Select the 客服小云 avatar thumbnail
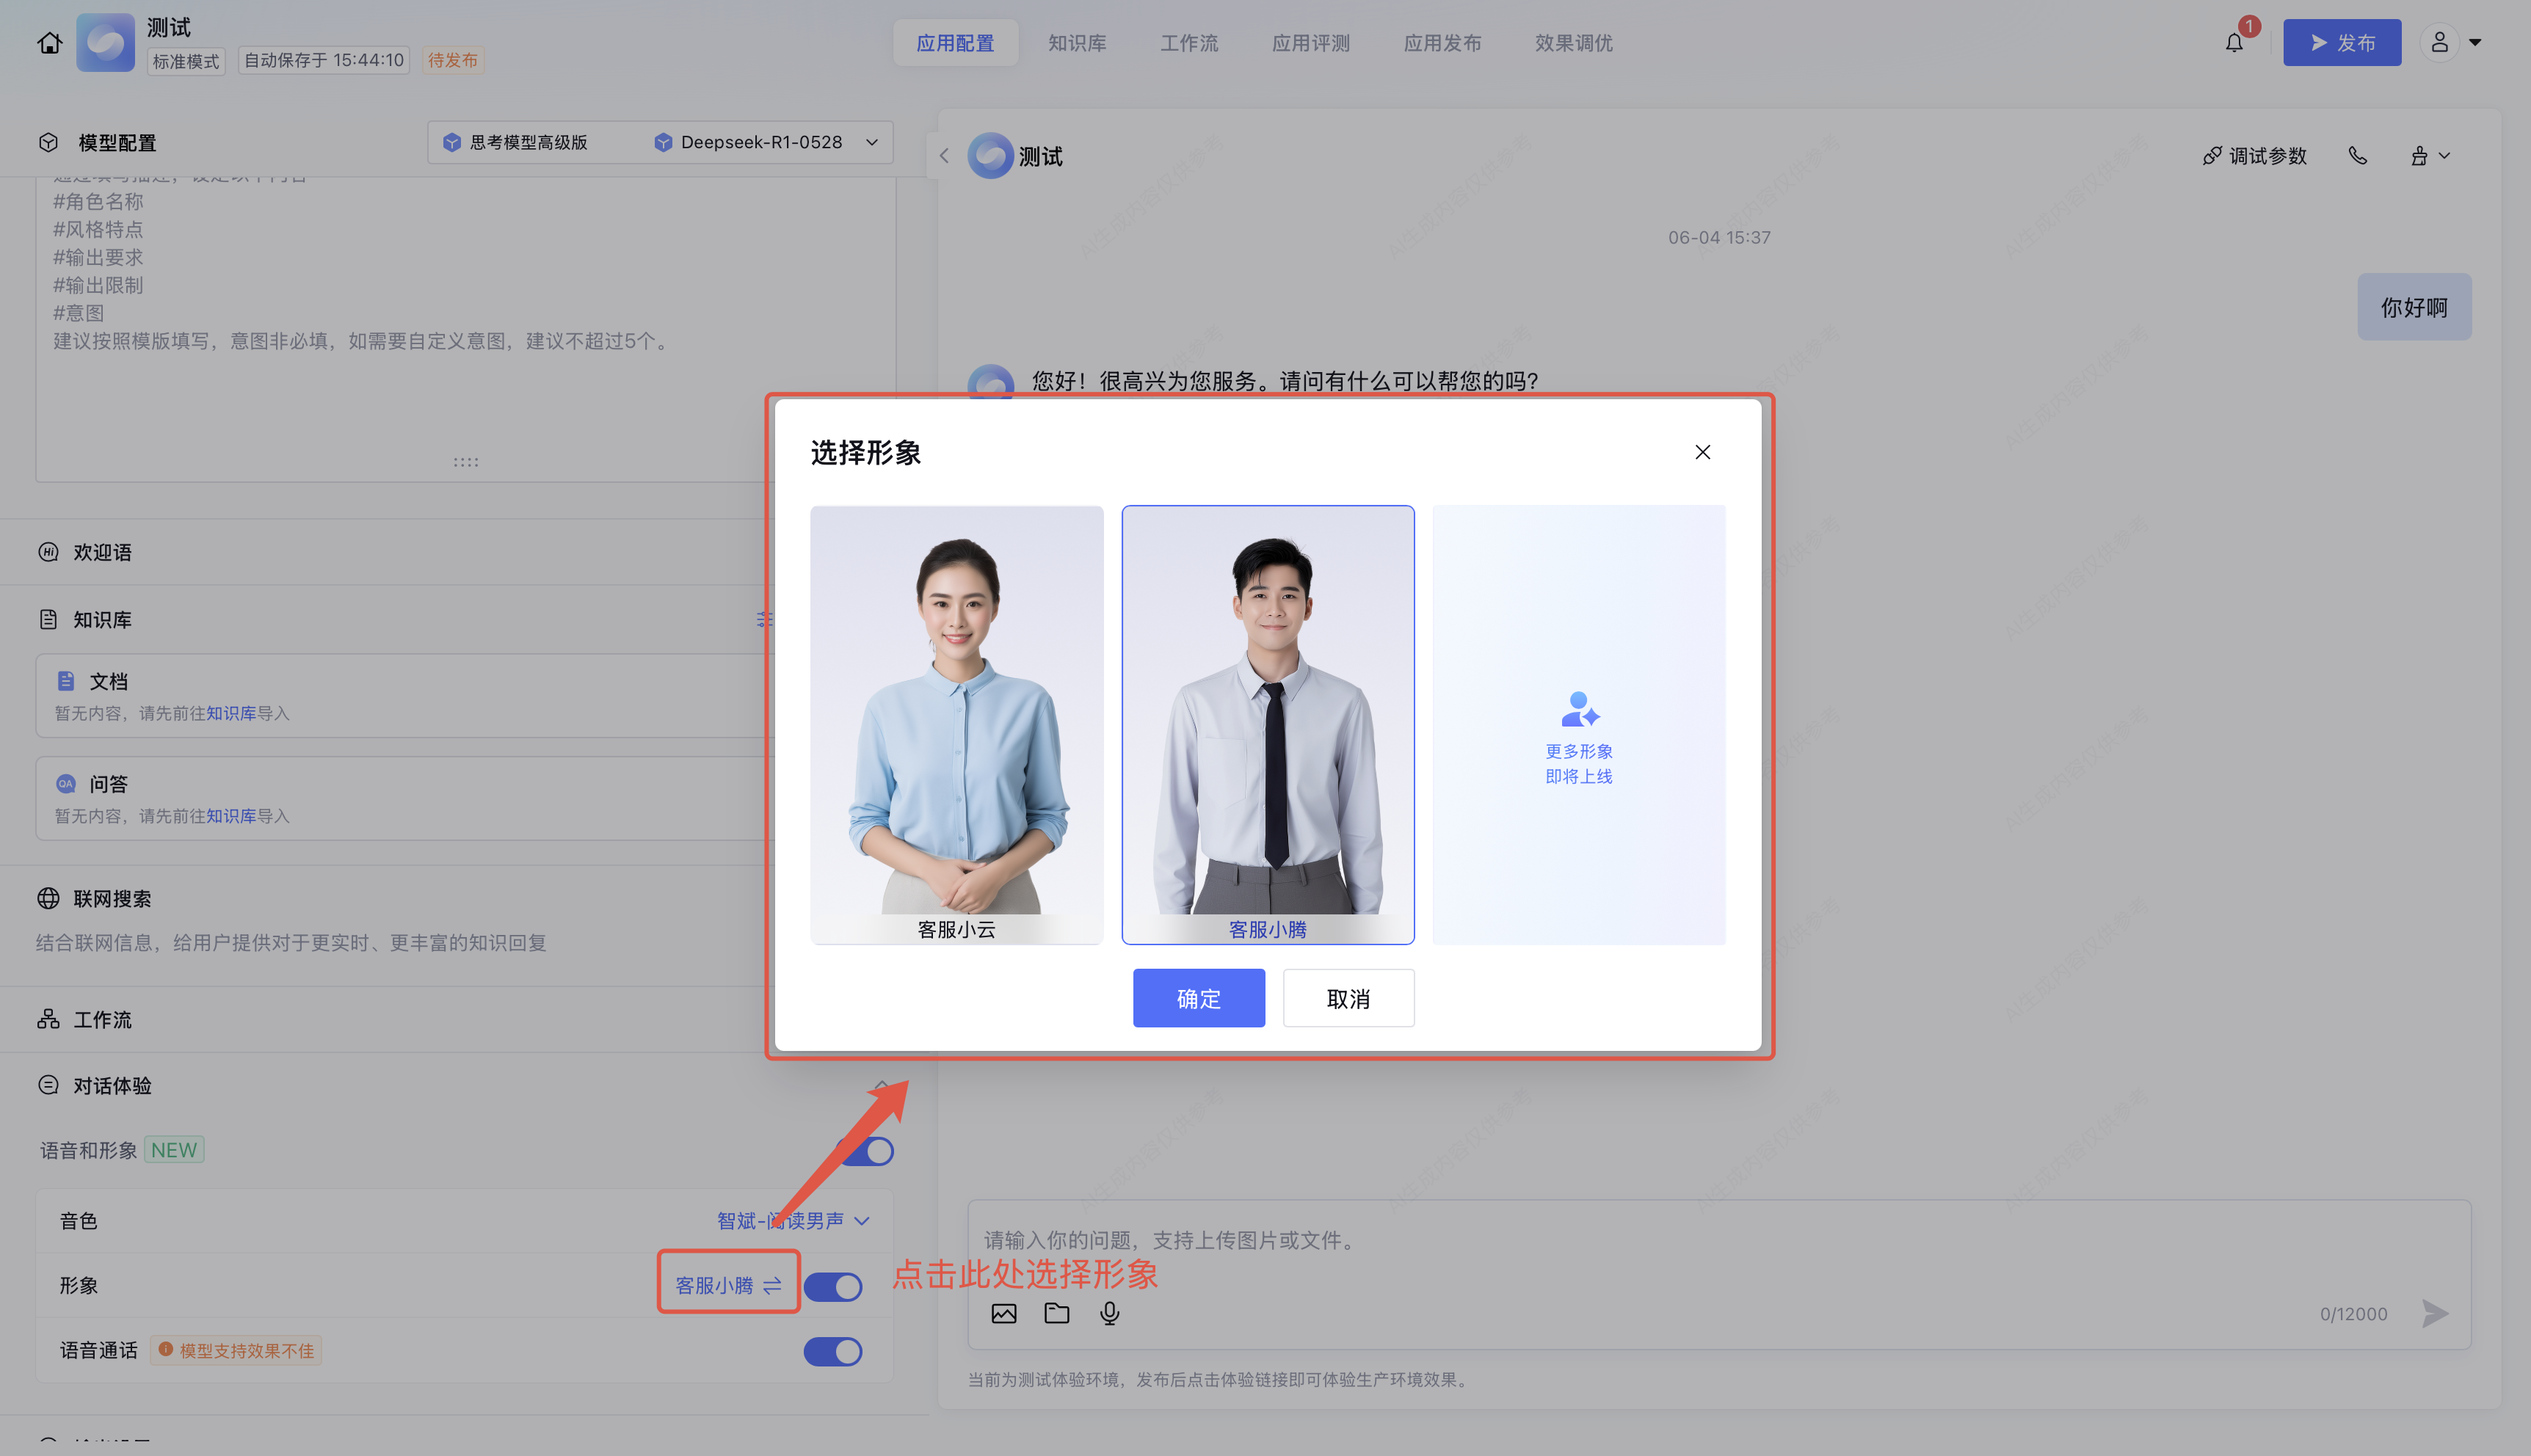 point(956,724)
